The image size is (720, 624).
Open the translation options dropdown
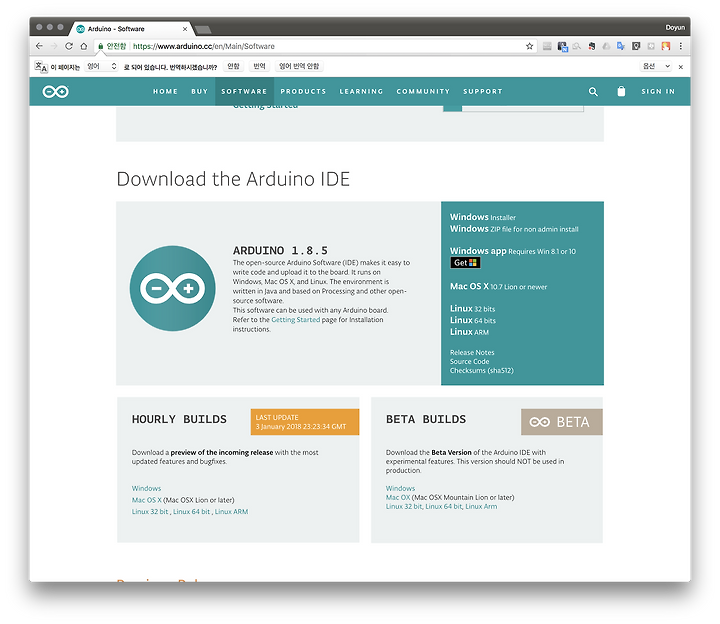(x=656, y=67)
